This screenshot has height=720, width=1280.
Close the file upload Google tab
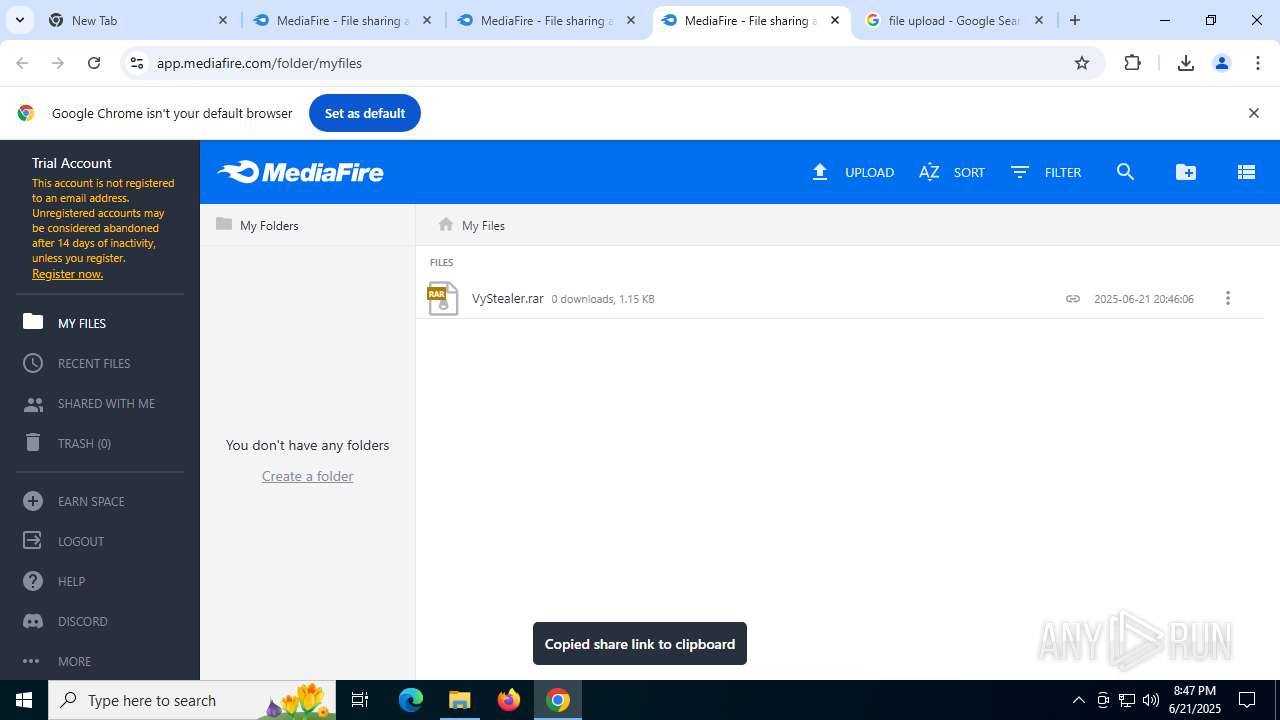(x=1039, y=20)
